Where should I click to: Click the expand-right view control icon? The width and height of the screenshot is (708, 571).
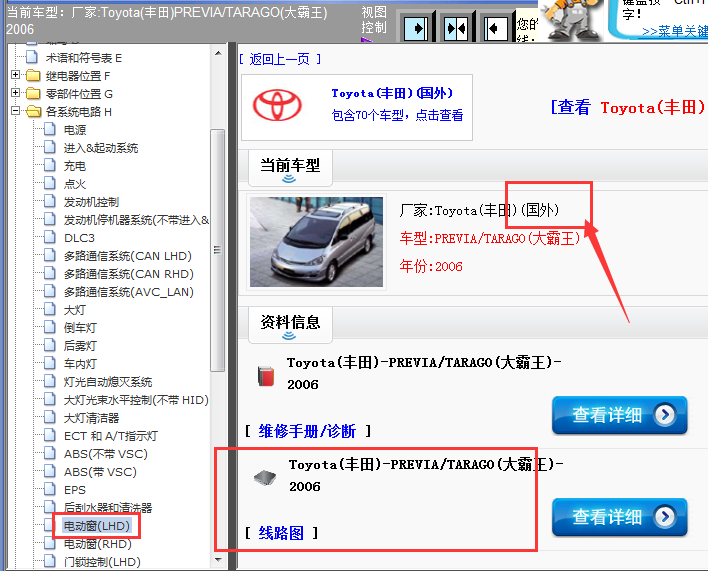(x=416, y=28)
